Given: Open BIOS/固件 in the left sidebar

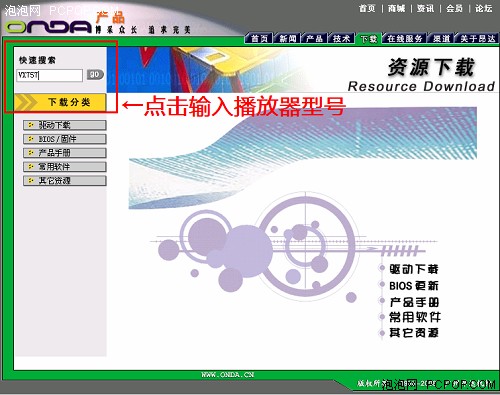Looking at the screenshot, I should pyautogui.click(x=65, y=139).
